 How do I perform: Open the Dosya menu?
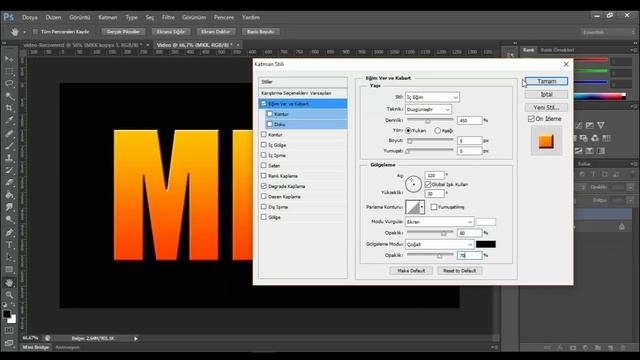pos(30,17)
